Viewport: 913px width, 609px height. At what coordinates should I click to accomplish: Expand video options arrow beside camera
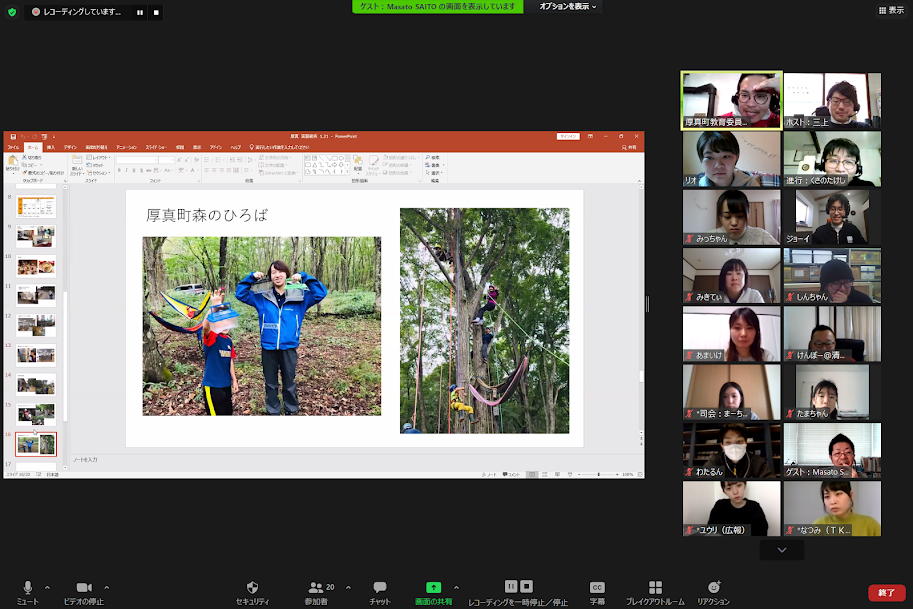pyautogui.click(x=107, y=587)
